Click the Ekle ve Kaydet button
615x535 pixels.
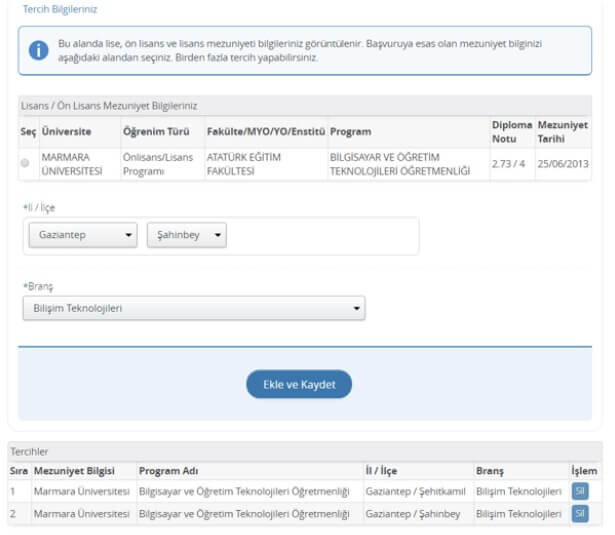click(x=299, y=384)
